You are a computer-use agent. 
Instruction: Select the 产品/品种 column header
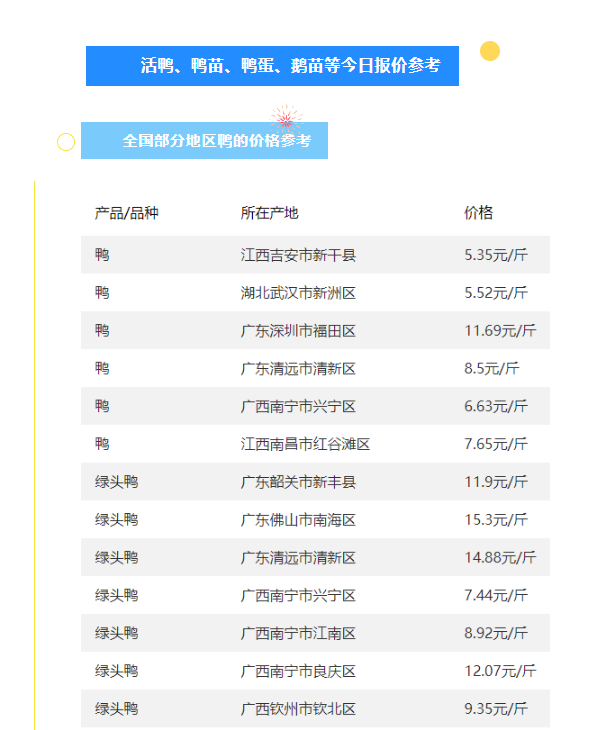coord(127,213)
